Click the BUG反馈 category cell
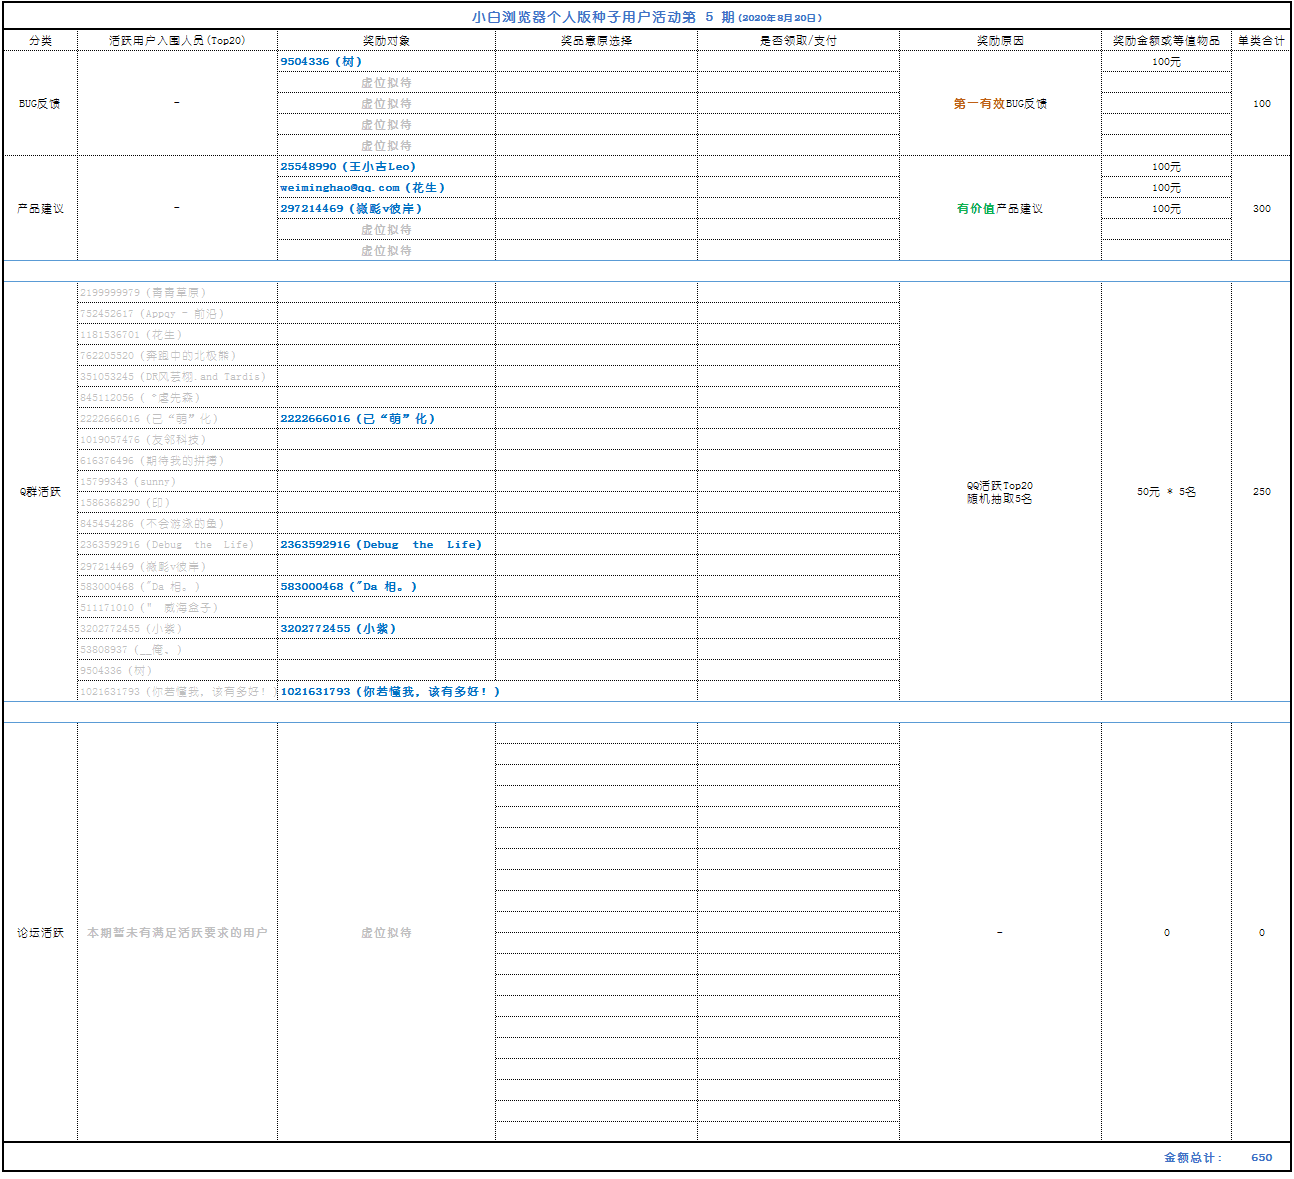The width and height of the screenshot is (1294, 1179). tap(40, 104)
